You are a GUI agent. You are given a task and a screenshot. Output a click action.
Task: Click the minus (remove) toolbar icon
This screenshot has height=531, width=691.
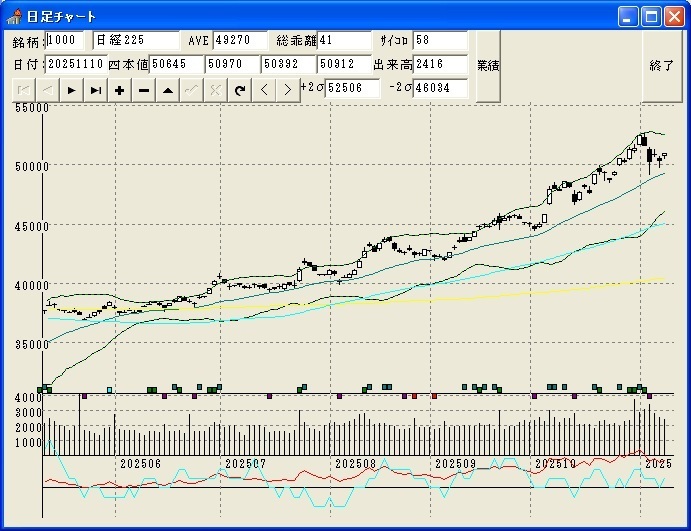pos(143,90)
